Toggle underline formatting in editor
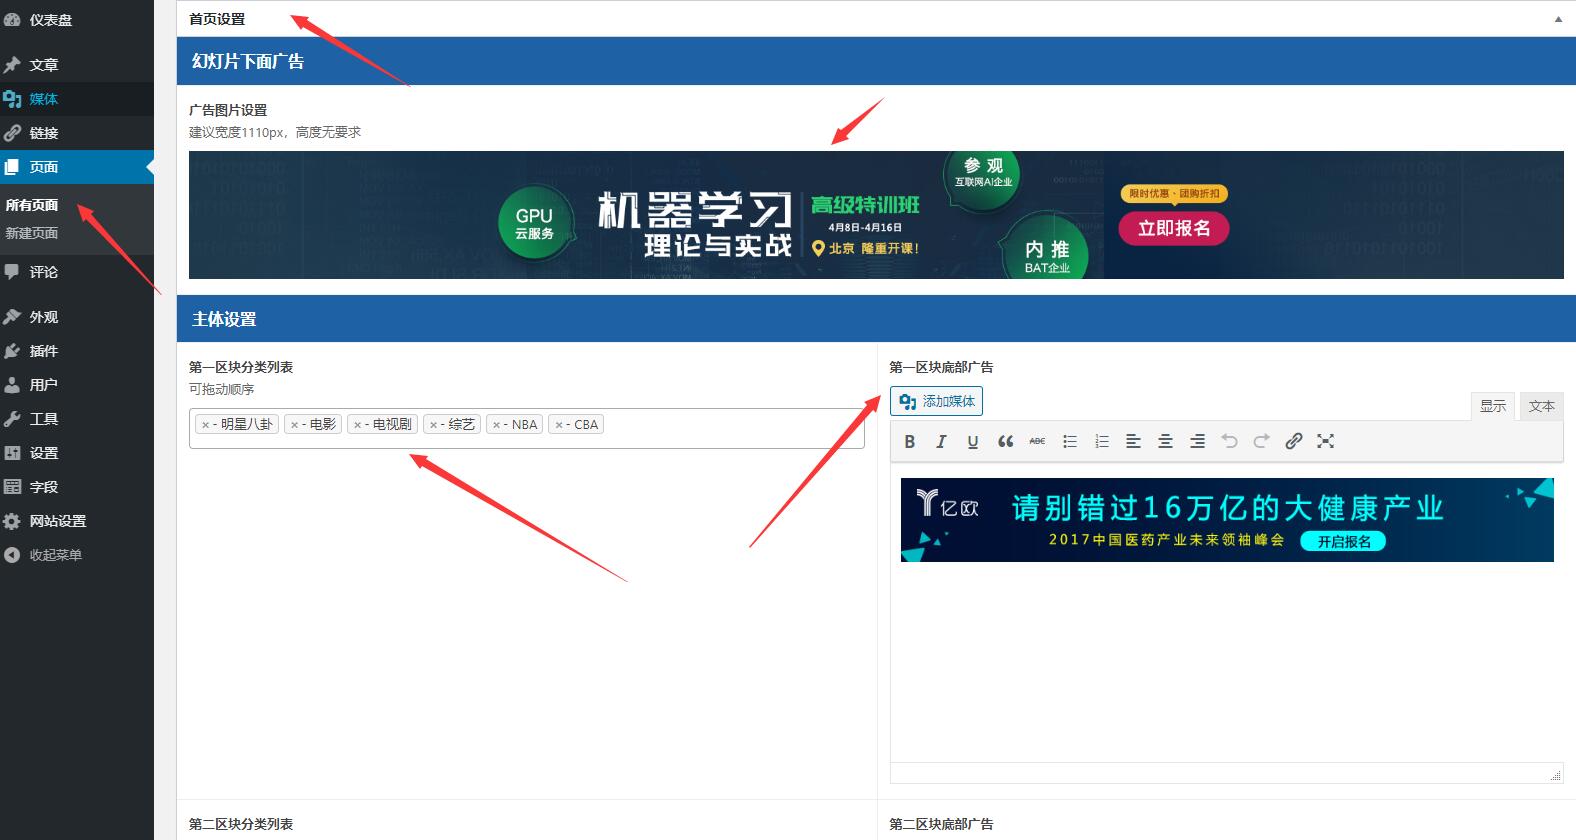The height and width of the screenshot is (840, 1576). tap(973, 441)
